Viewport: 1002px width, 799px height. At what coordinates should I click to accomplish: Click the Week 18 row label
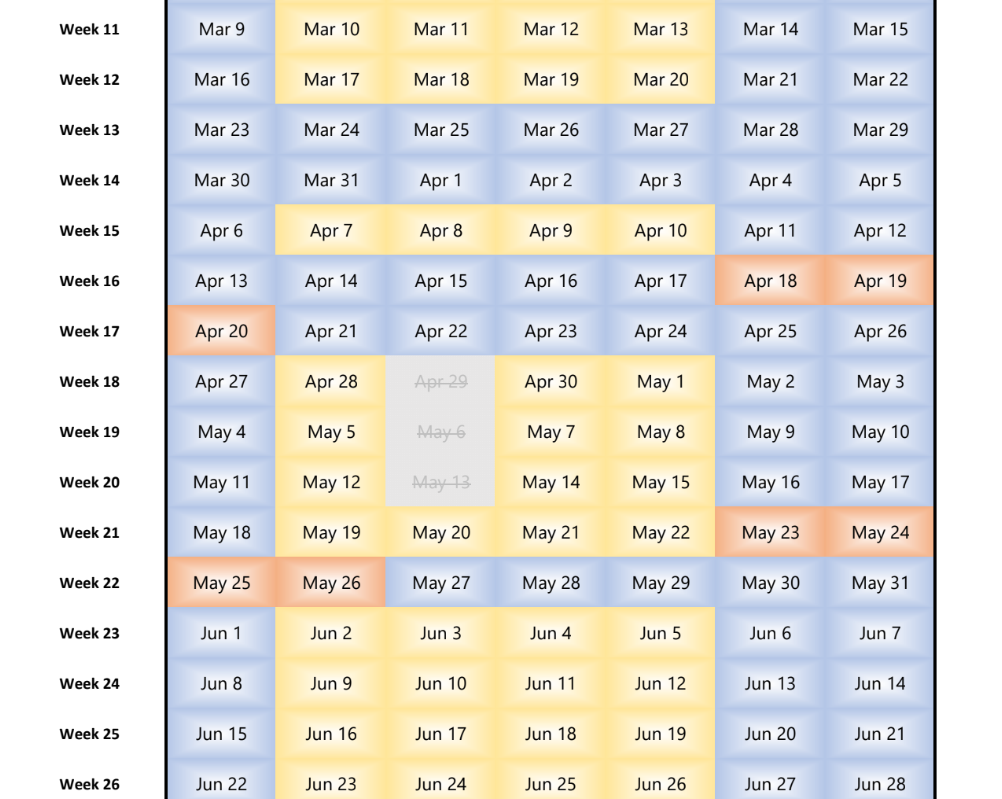(x=89, y=382)
